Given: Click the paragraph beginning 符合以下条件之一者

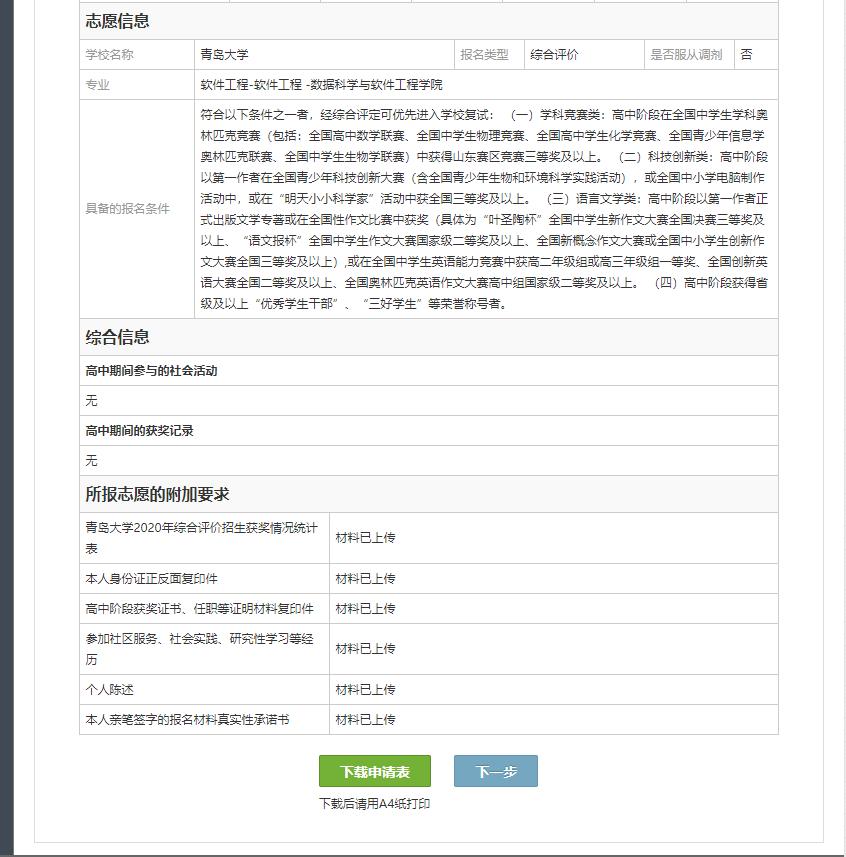Looking at the screenshot, I should pyautogui.click(x=484, y=209).
